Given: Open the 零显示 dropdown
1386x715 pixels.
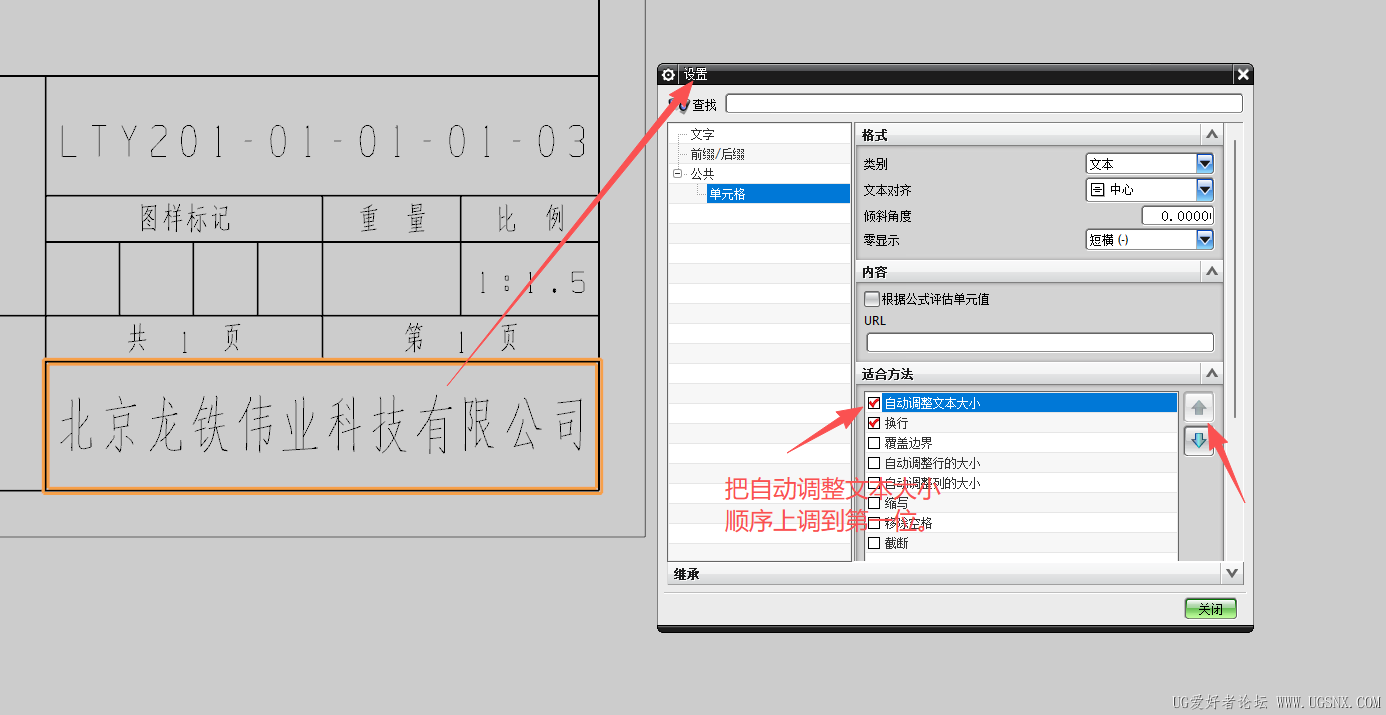Looking at the screenshot, I should 1204,239.
